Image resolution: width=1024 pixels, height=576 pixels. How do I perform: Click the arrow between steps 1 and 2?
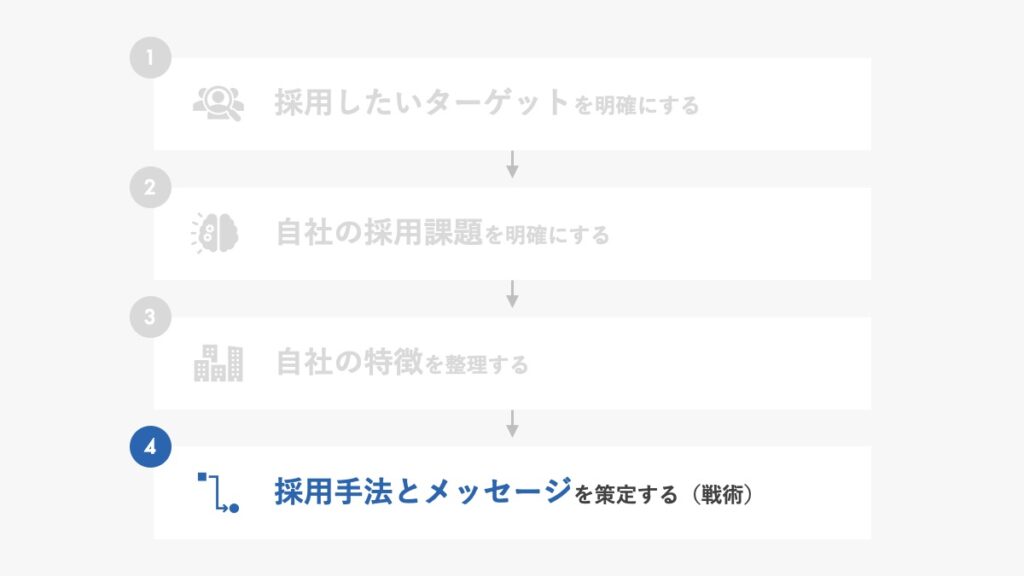pyautogui.click(x=513, y=164)
